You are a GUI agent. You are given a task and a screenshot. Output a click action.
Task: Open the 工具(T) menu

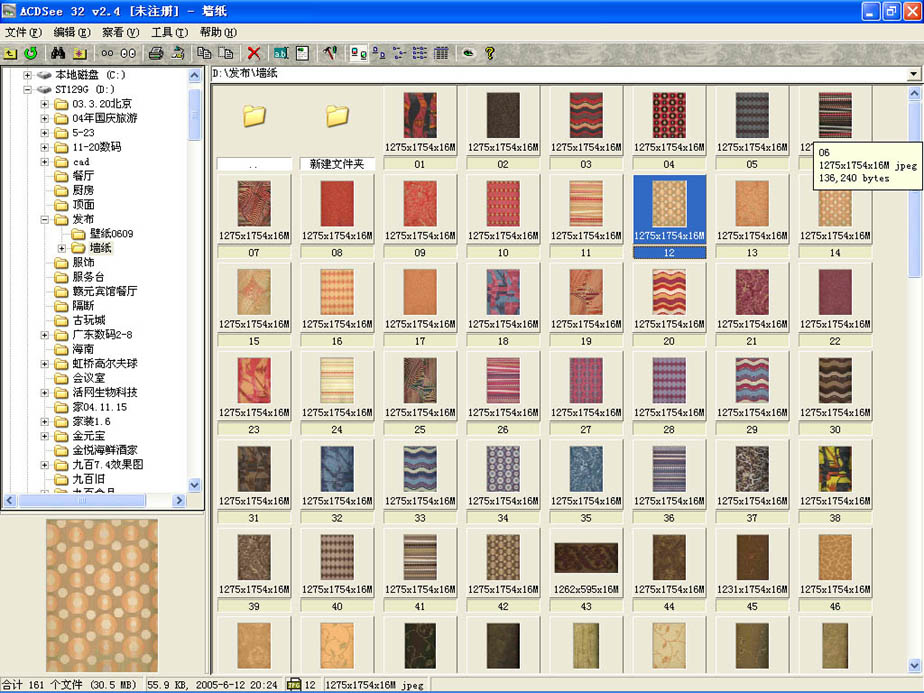pyautogui.click(x=168, y=32)
